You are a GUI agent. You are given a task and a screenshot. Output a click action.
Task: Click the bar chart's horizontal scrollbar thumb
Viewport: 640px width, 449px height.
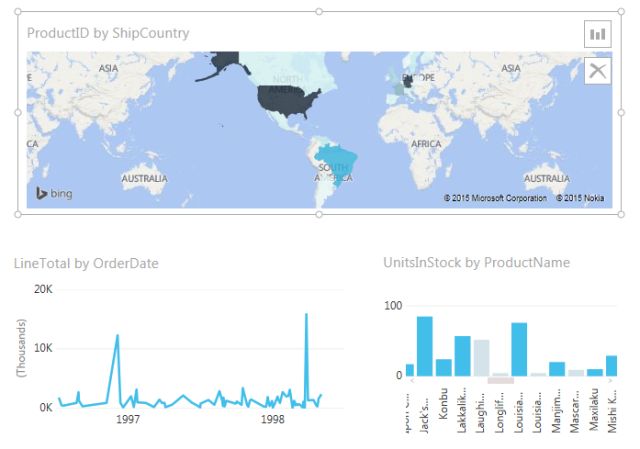(x=500, y=380)
